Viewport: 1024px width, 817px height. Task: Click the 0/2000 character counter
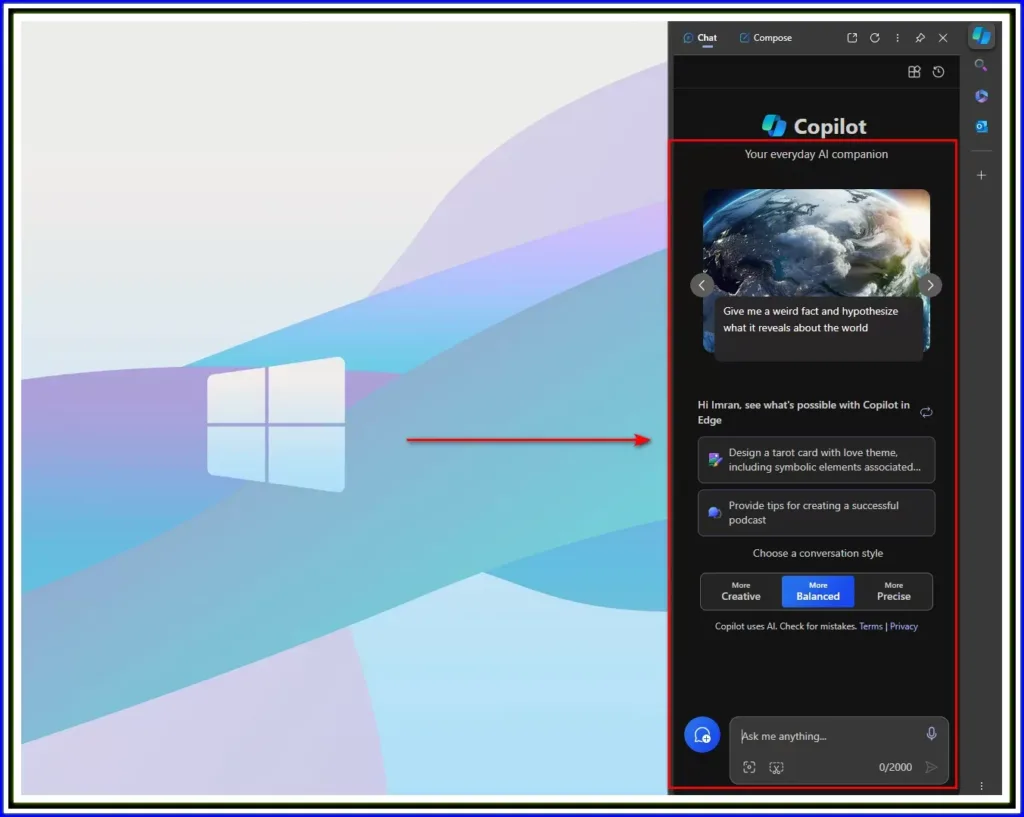895,767
